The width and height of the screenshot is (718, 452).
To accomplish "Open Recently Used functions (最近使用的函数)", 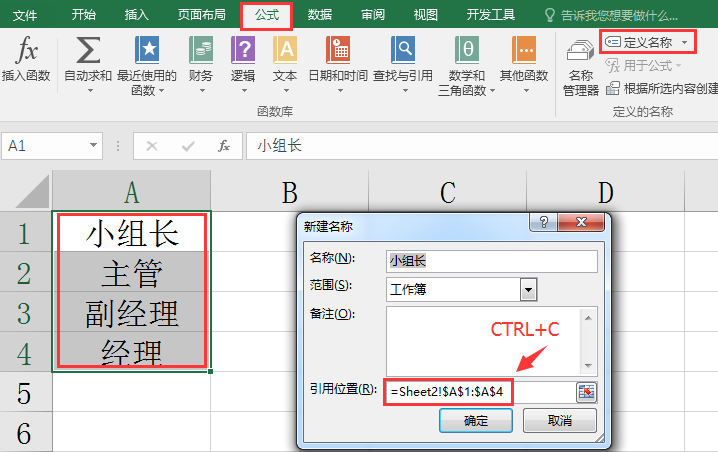I will [x=147, y=65].
